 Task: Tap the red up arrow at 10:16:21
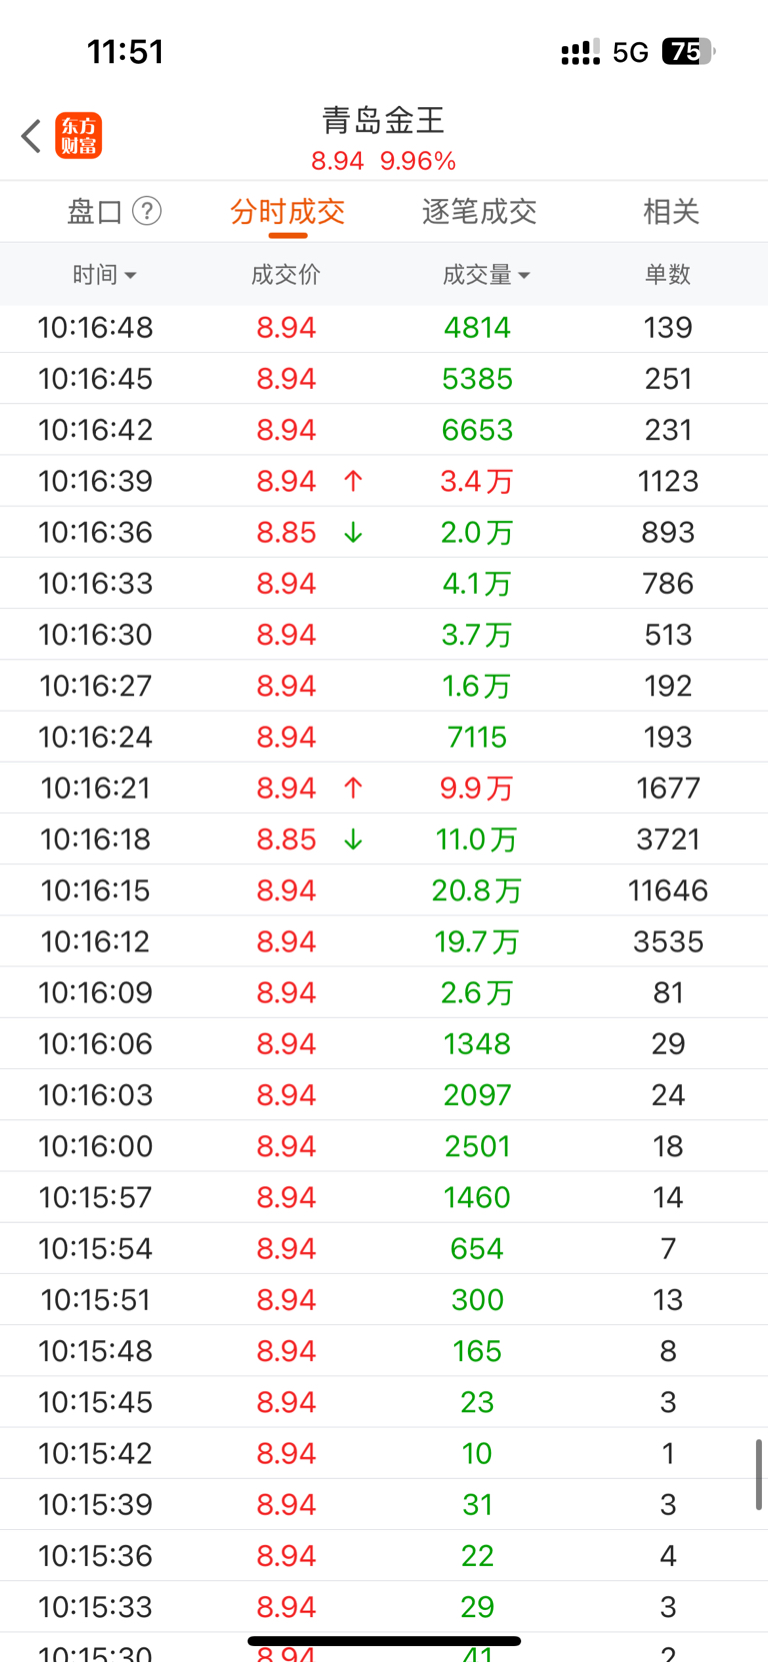(x=353, y=788)
